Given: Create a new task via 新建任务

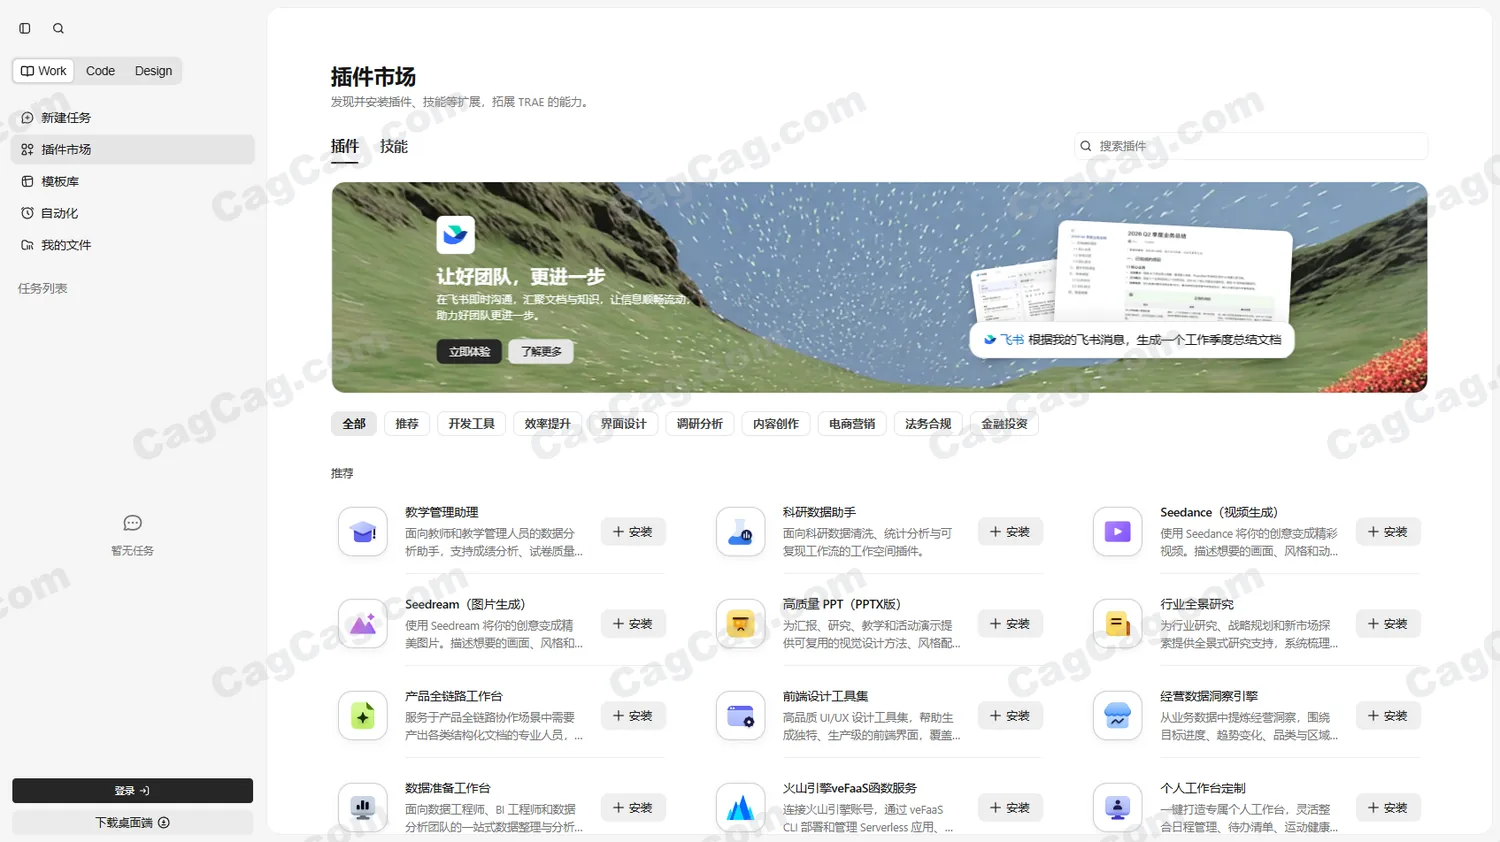Looking at the screenshot, I should tap(133, 118).
